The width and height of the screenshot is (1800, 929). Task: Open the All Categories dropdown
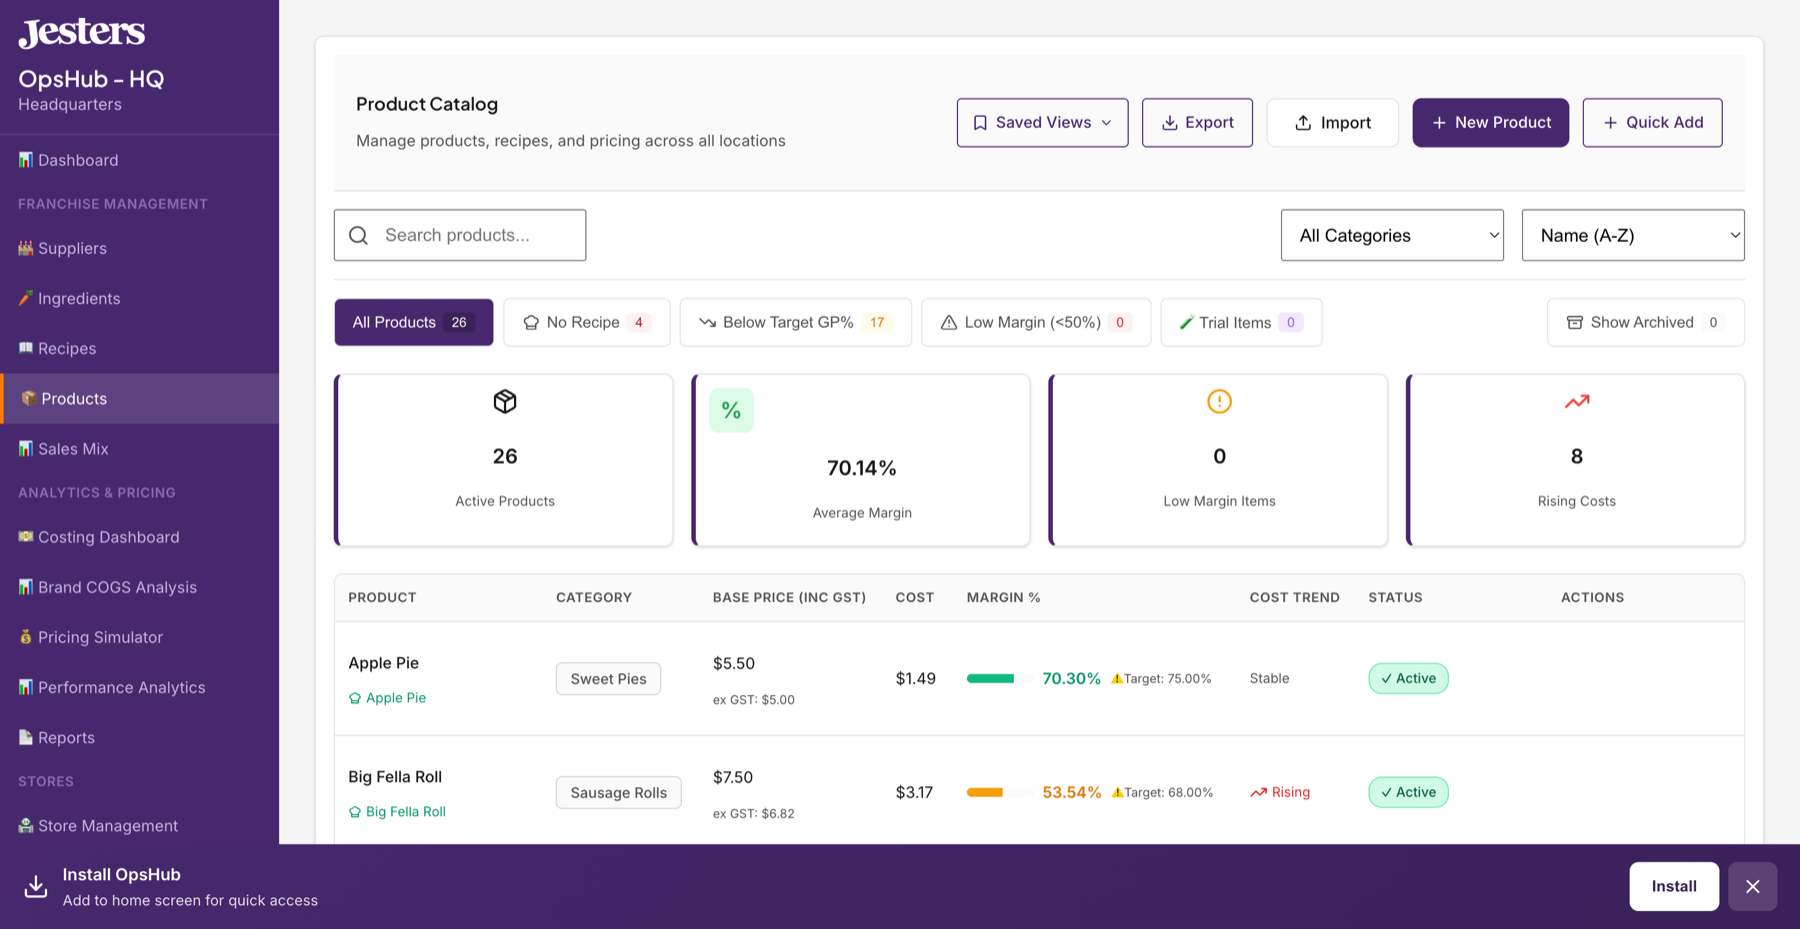(x=1392, y=235)
